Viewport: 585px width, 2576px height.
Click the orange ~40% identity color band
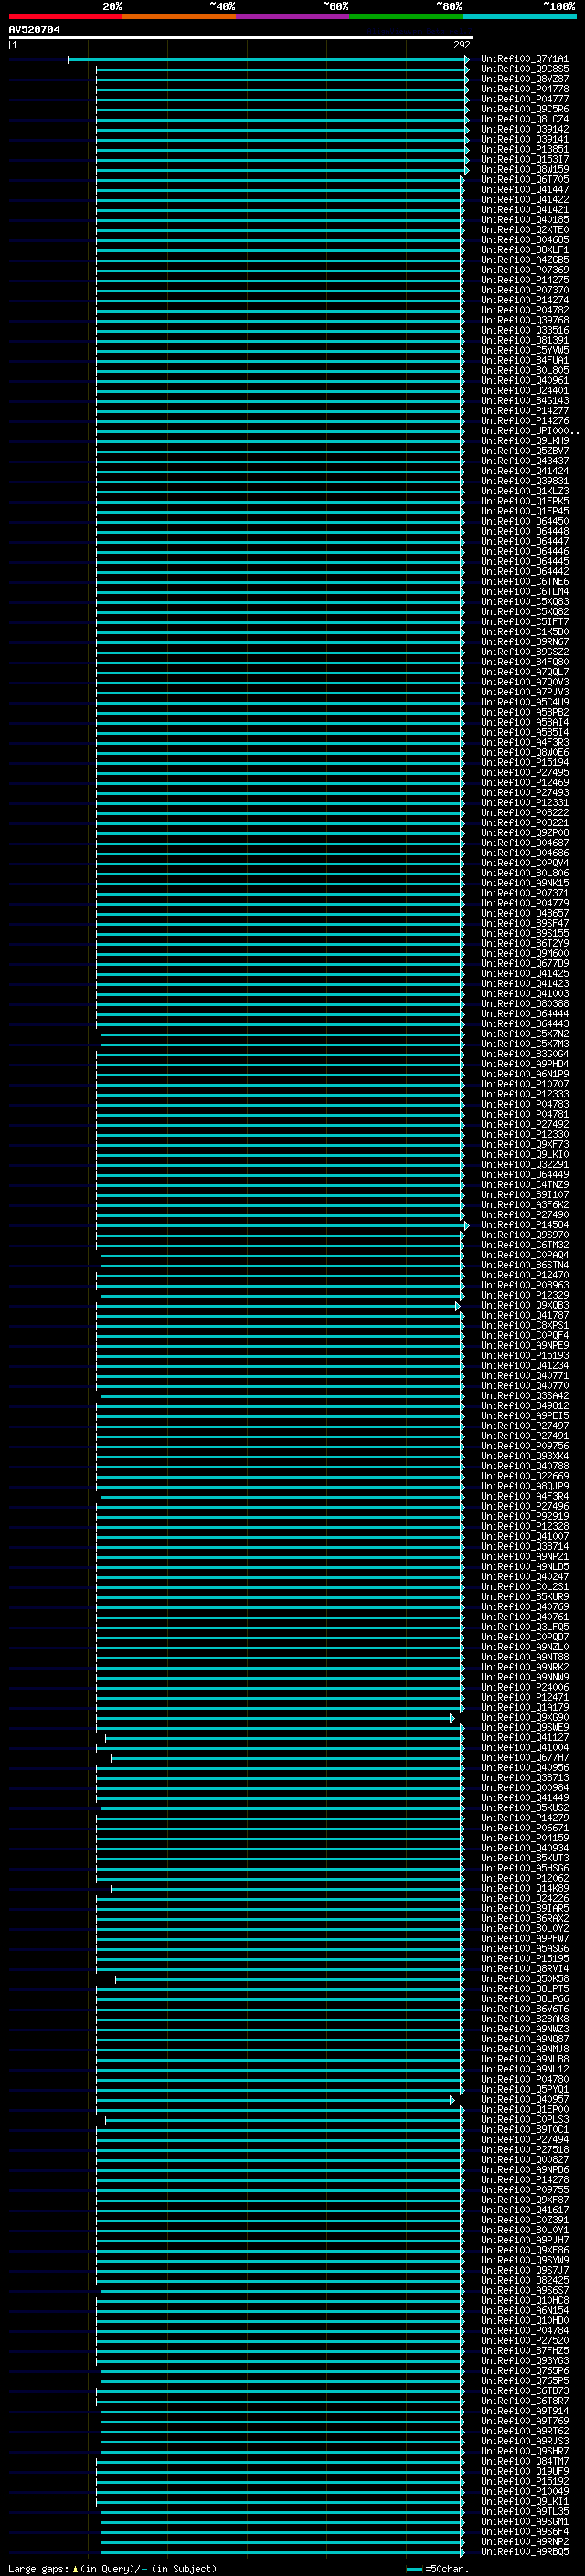[x=179, y=16]
